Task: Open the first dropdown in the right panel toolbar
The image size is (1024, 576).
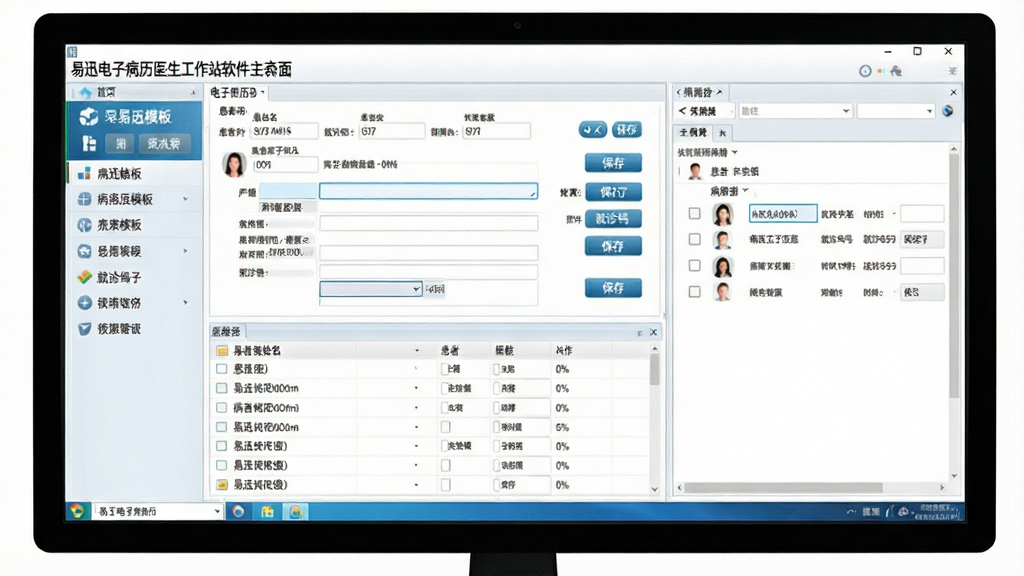Action: (x=795, y=111)
